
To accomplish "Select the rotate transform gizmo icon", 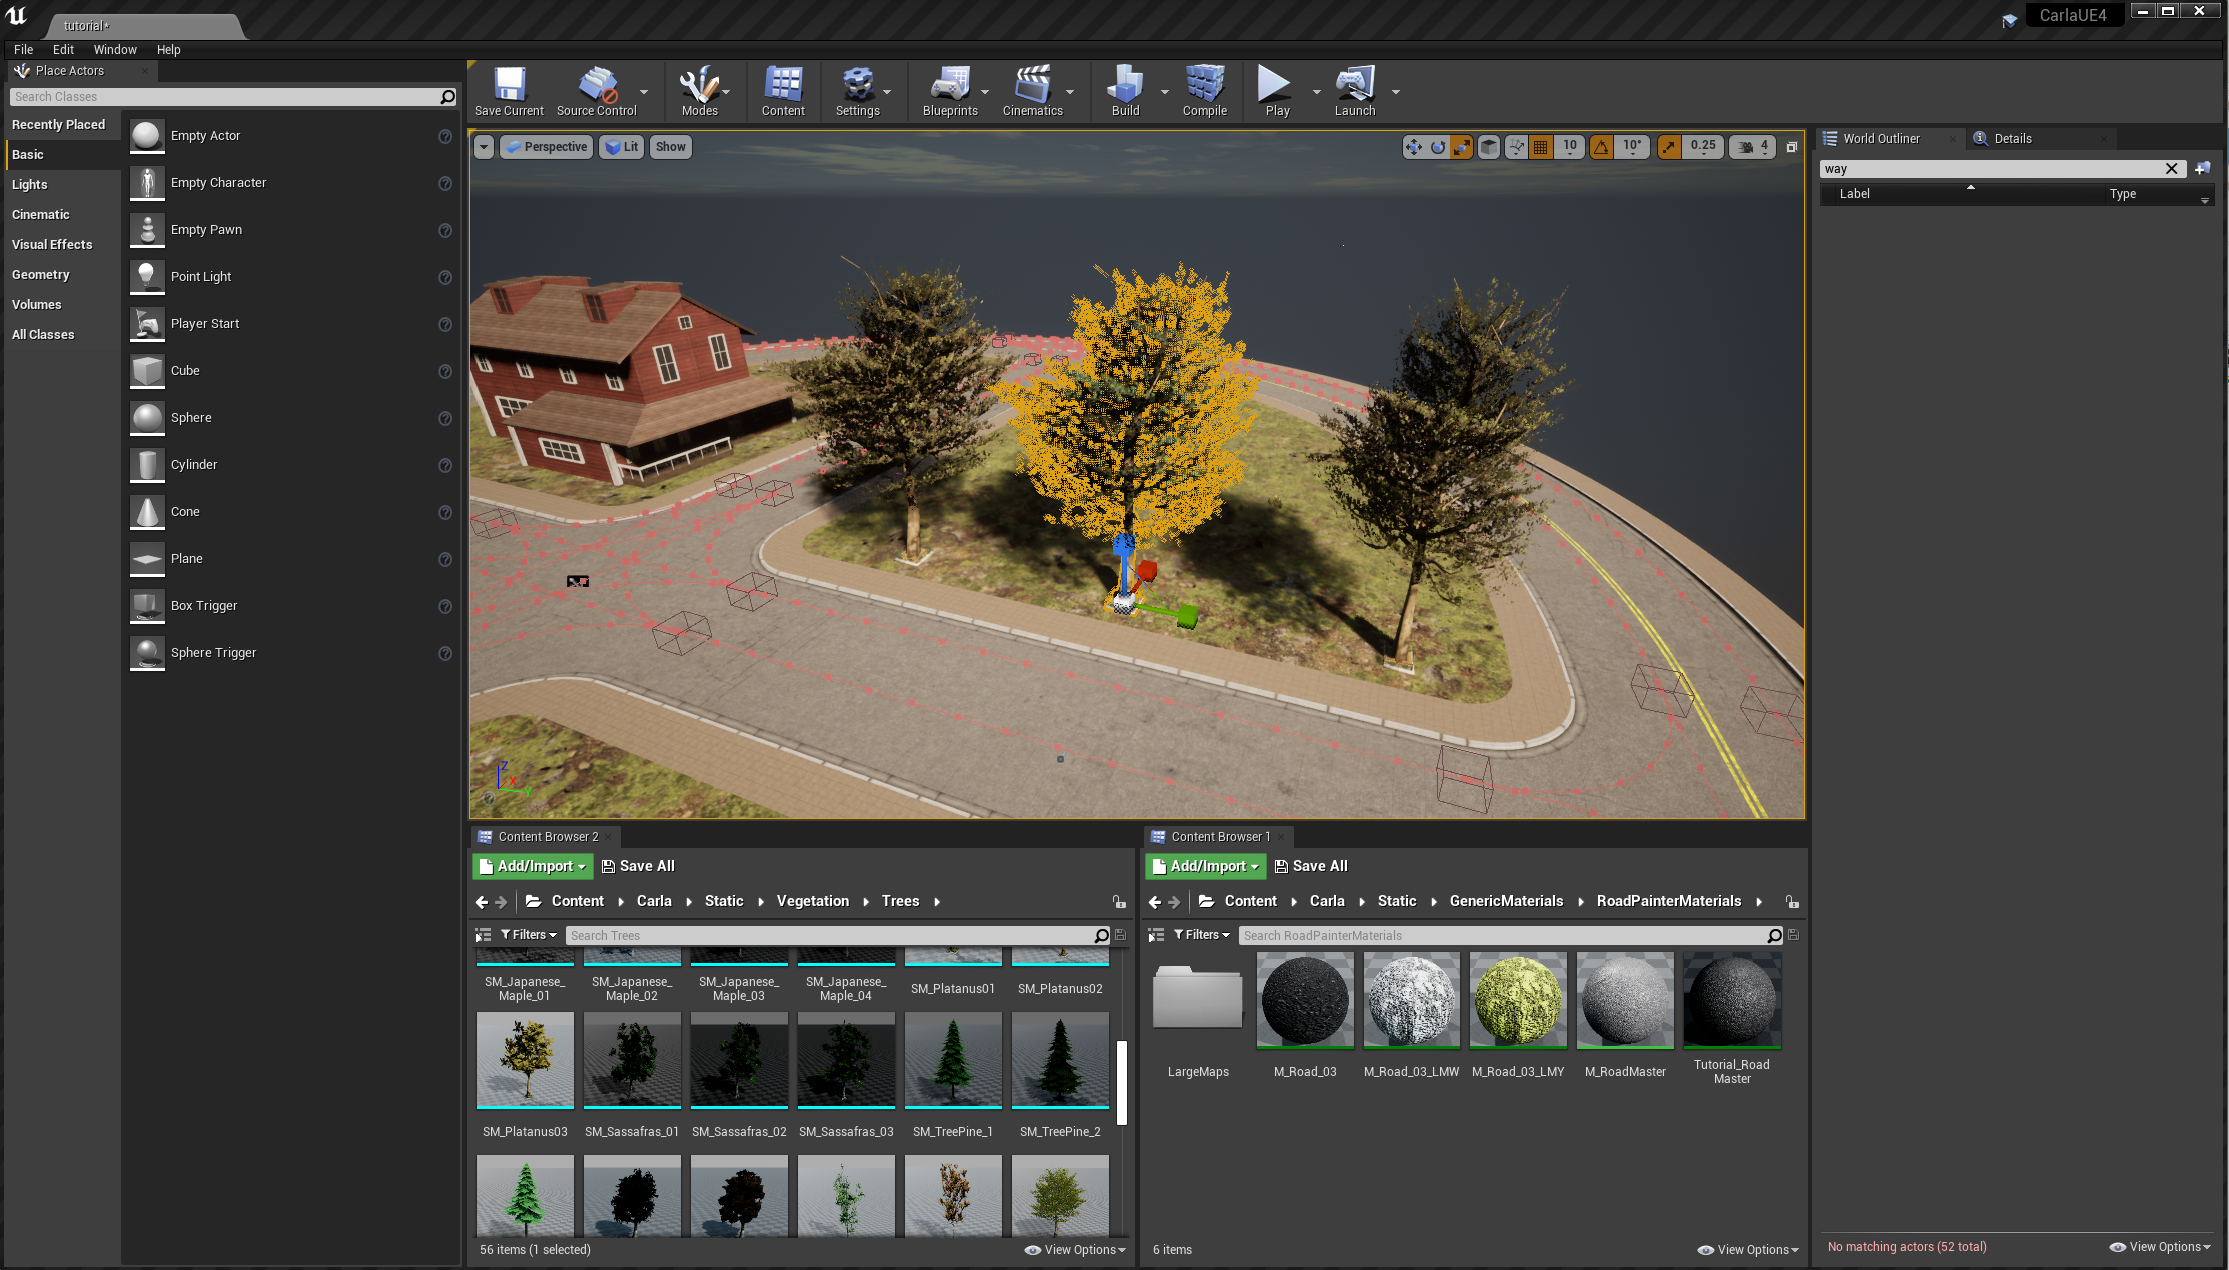I will (1437, 147).
